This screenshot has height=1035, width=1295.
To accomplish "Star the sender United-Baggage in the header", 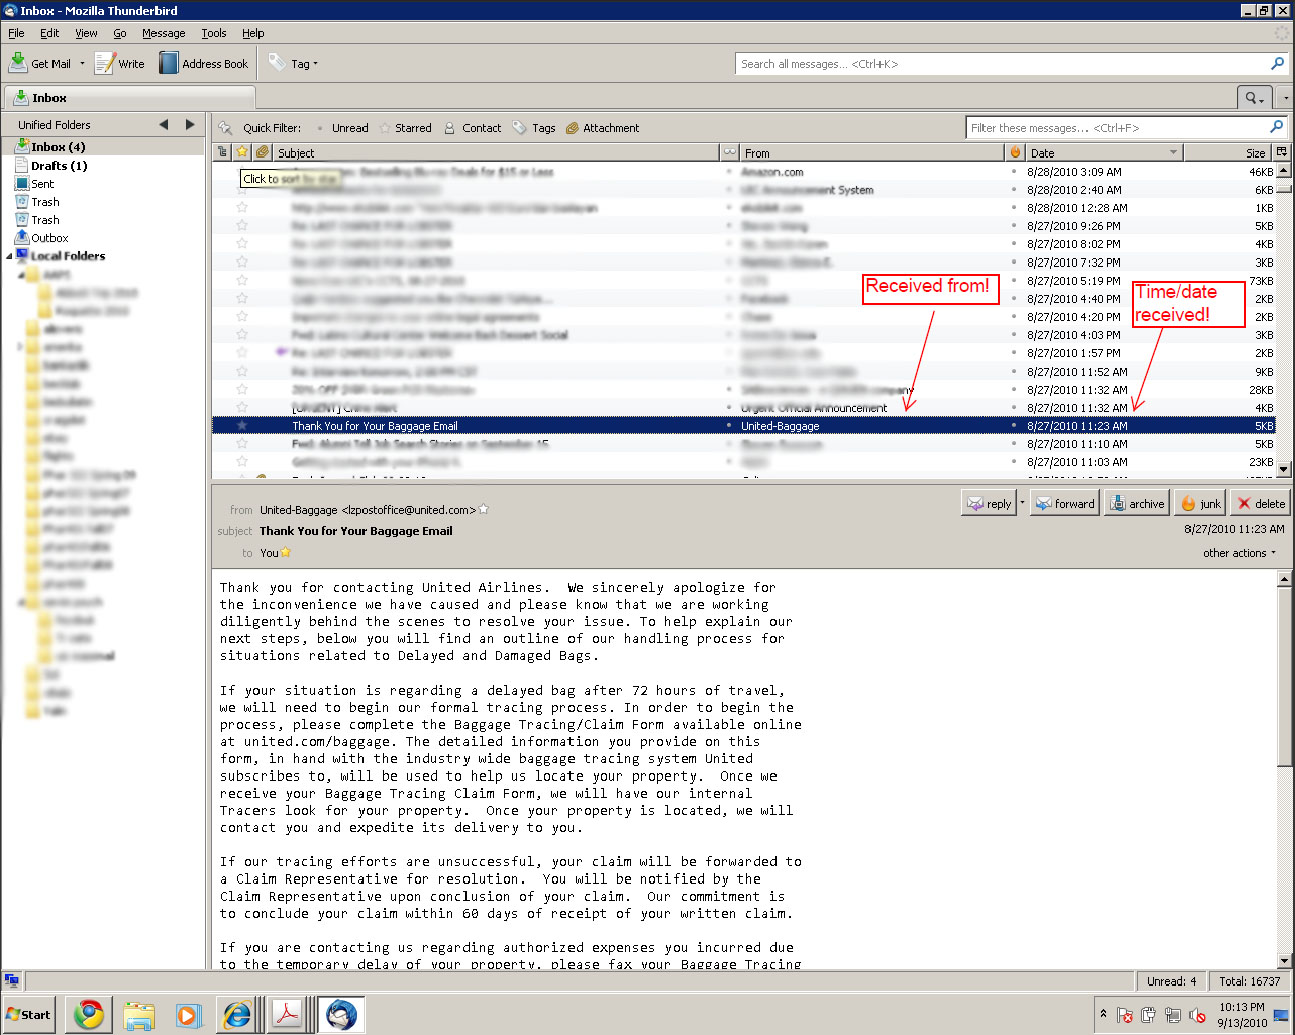I will click(x=484, y=509).
